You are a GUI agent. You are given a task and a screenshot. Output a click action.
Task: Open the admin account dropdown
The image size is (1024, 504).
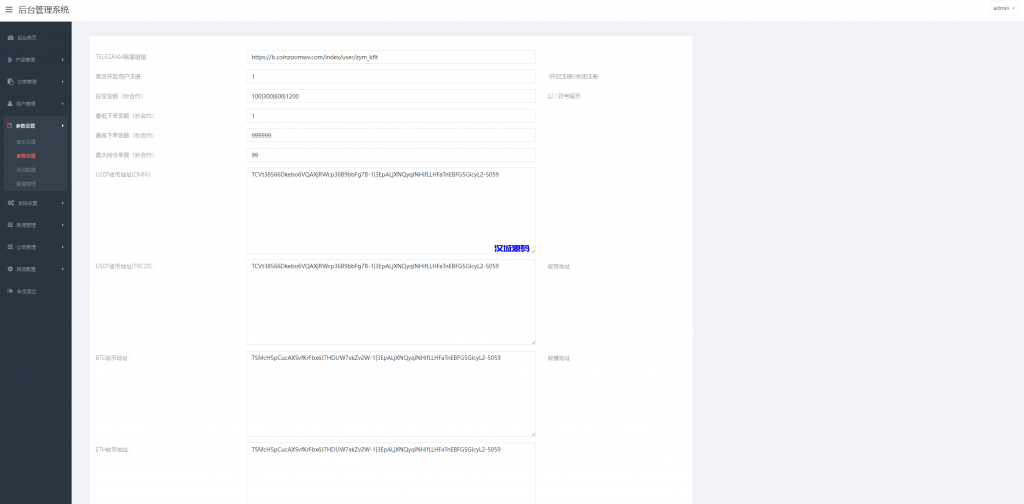tap(1002, 8)
